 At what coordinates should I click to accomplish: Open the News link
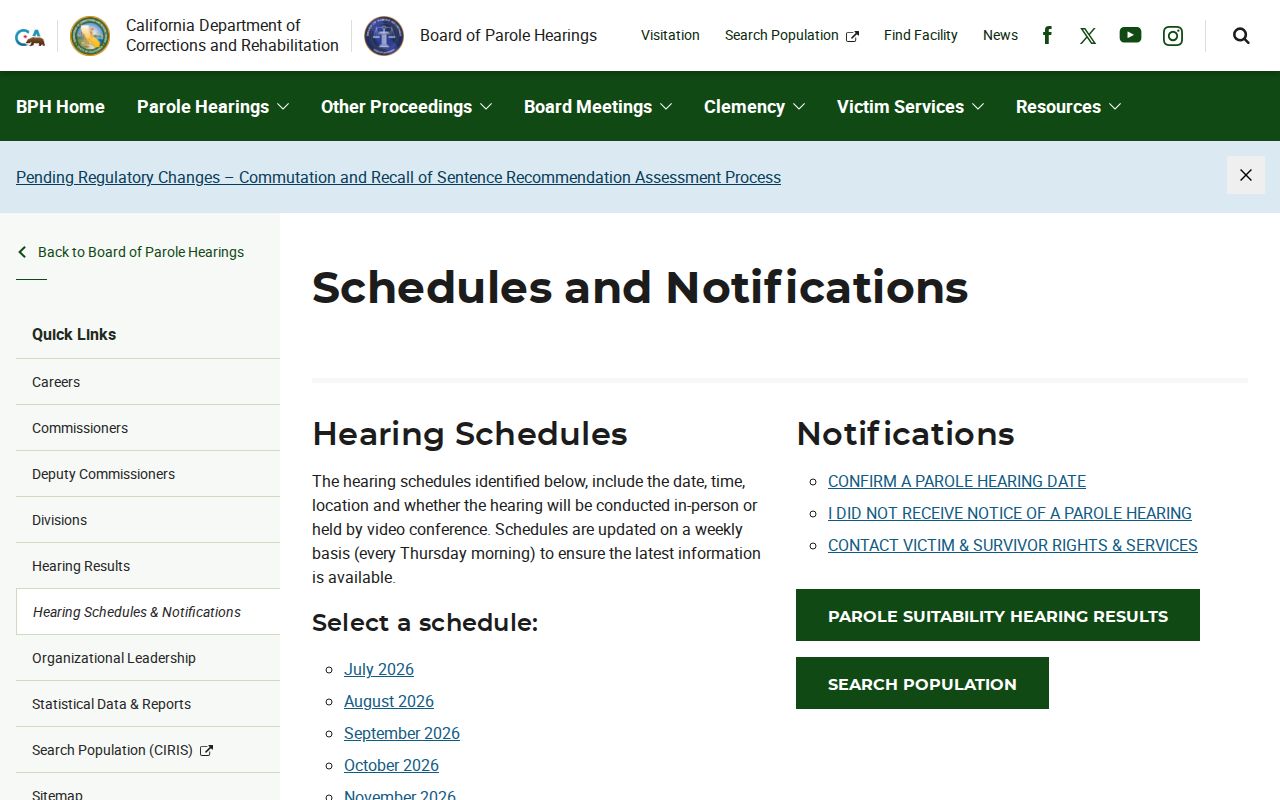[x=1000, y=35]
